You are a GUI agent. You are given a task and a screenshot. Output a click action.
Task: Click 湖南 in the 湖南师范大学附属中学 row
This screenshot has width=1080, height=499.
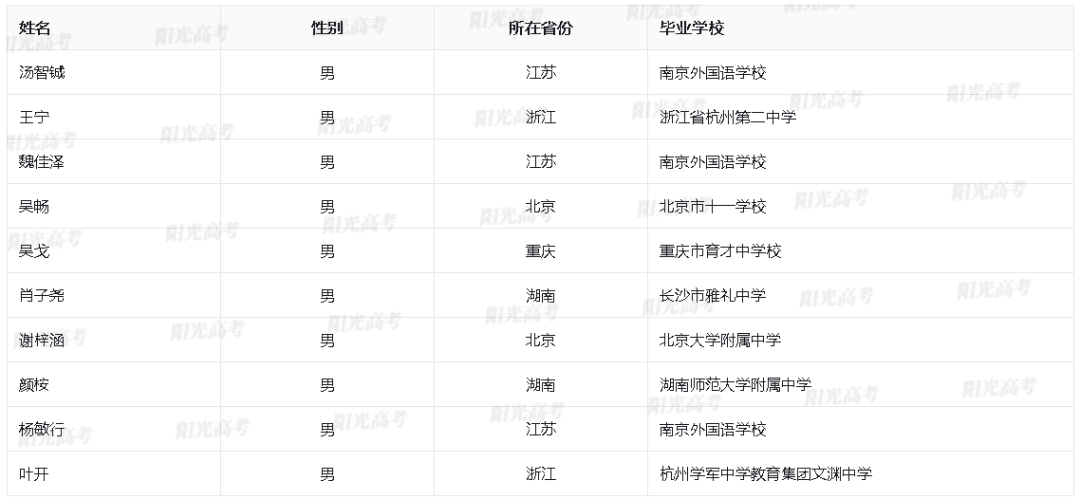point(541,385)
